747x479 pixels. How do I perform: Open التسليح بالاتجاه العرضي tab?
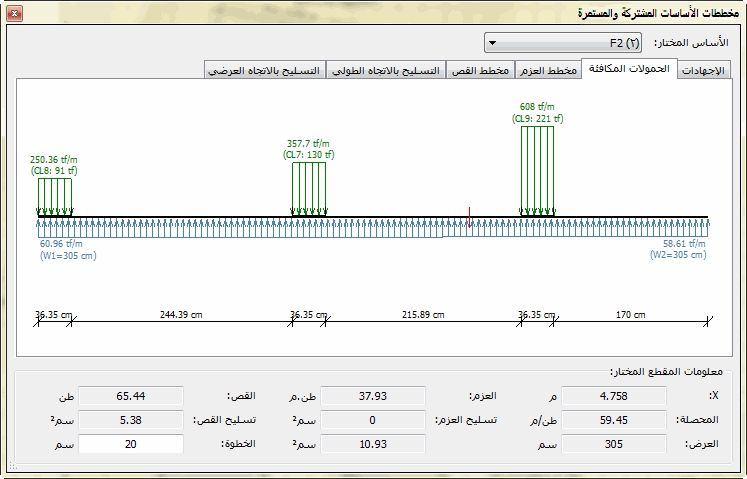pos(265,70)
